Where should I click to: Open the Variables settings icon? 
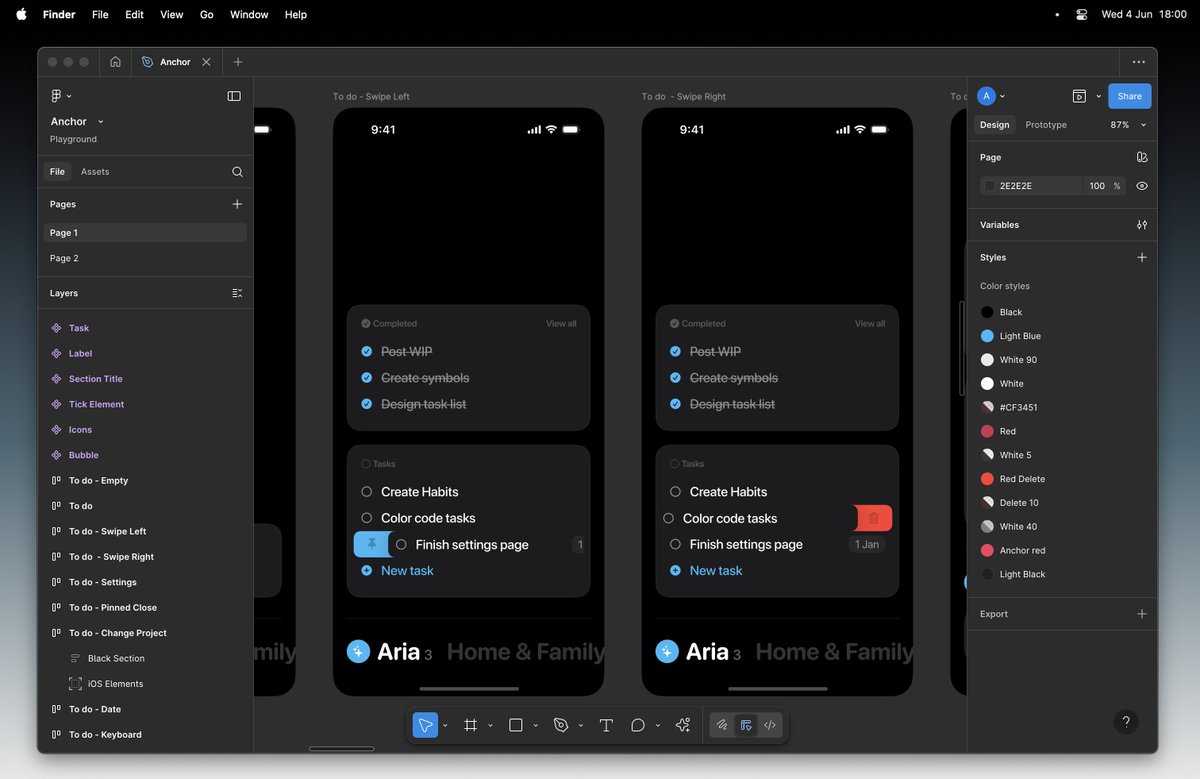click(x=1142, y=225)
